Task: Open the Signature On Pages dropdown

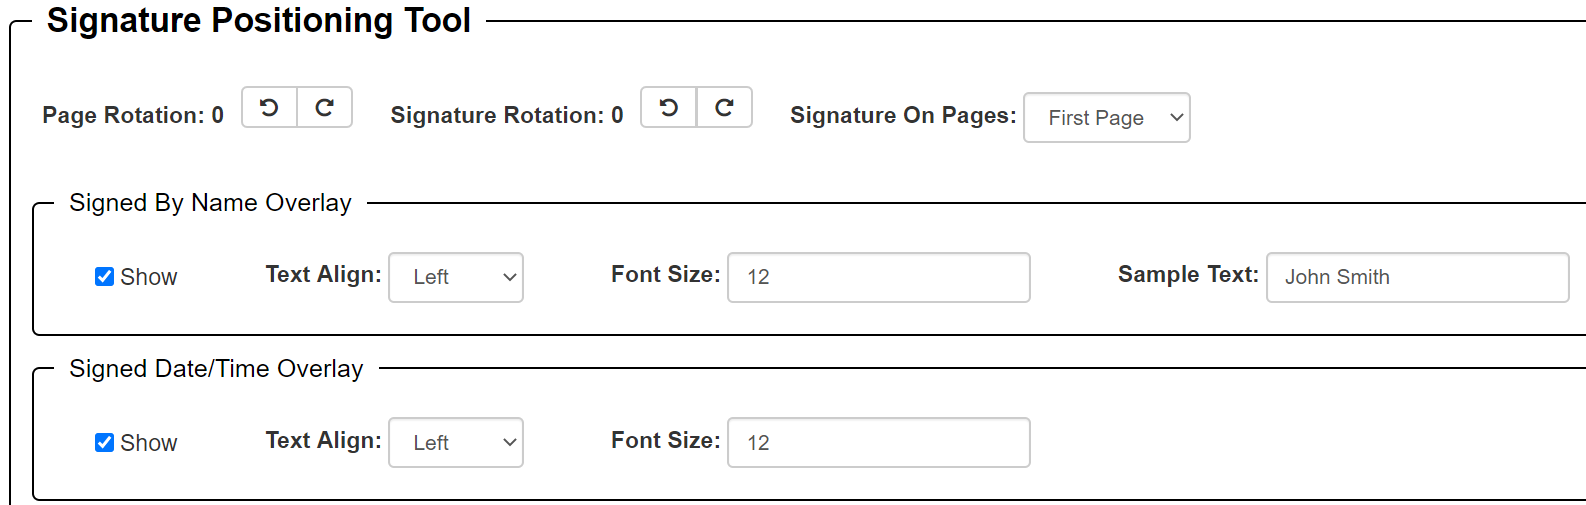Action: 1106,118
